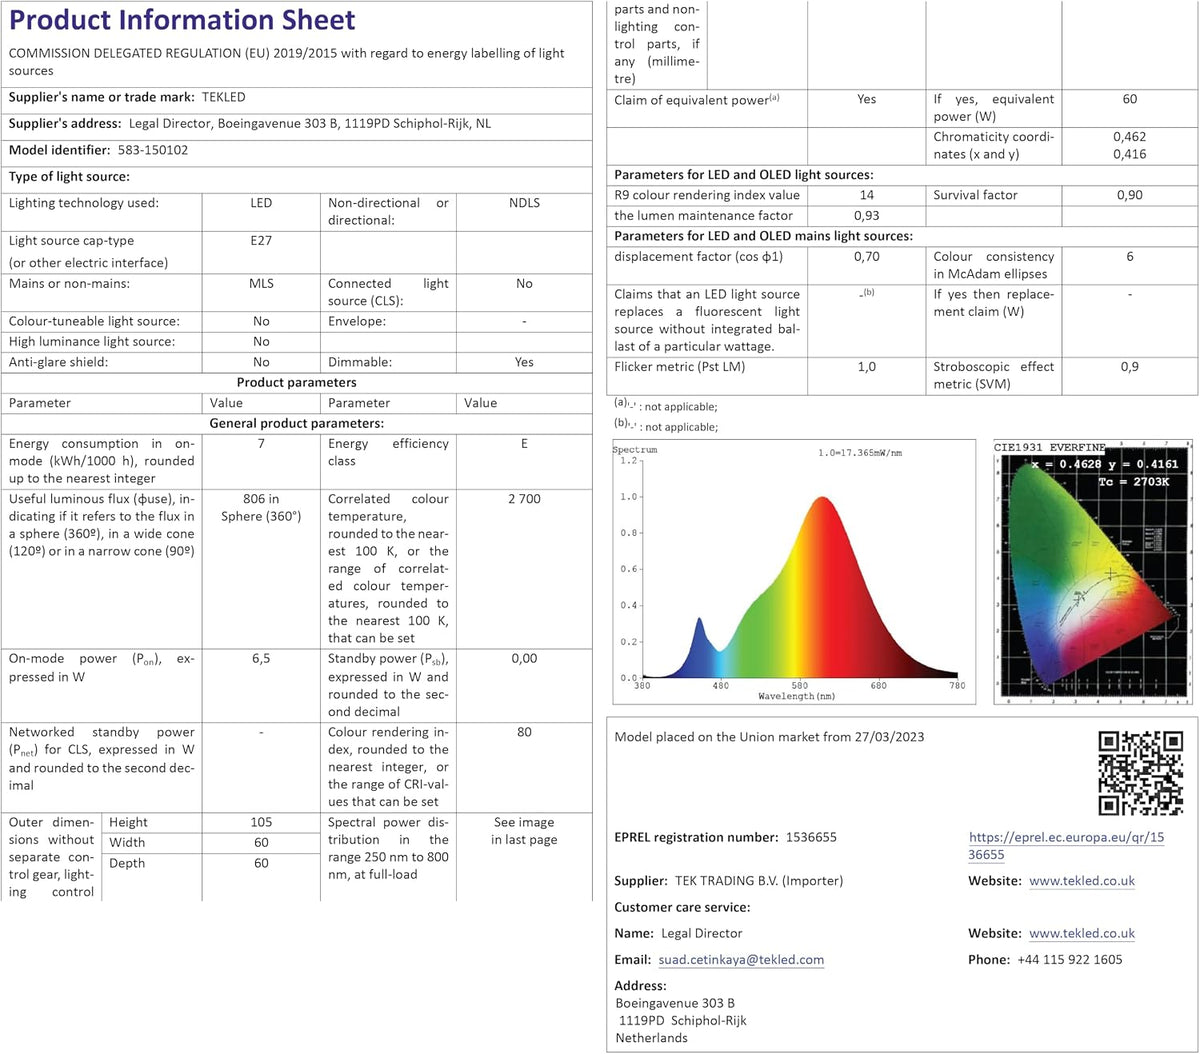Click the 806 in Sphere flux value

pyautogui.click(x=261, y=507)
